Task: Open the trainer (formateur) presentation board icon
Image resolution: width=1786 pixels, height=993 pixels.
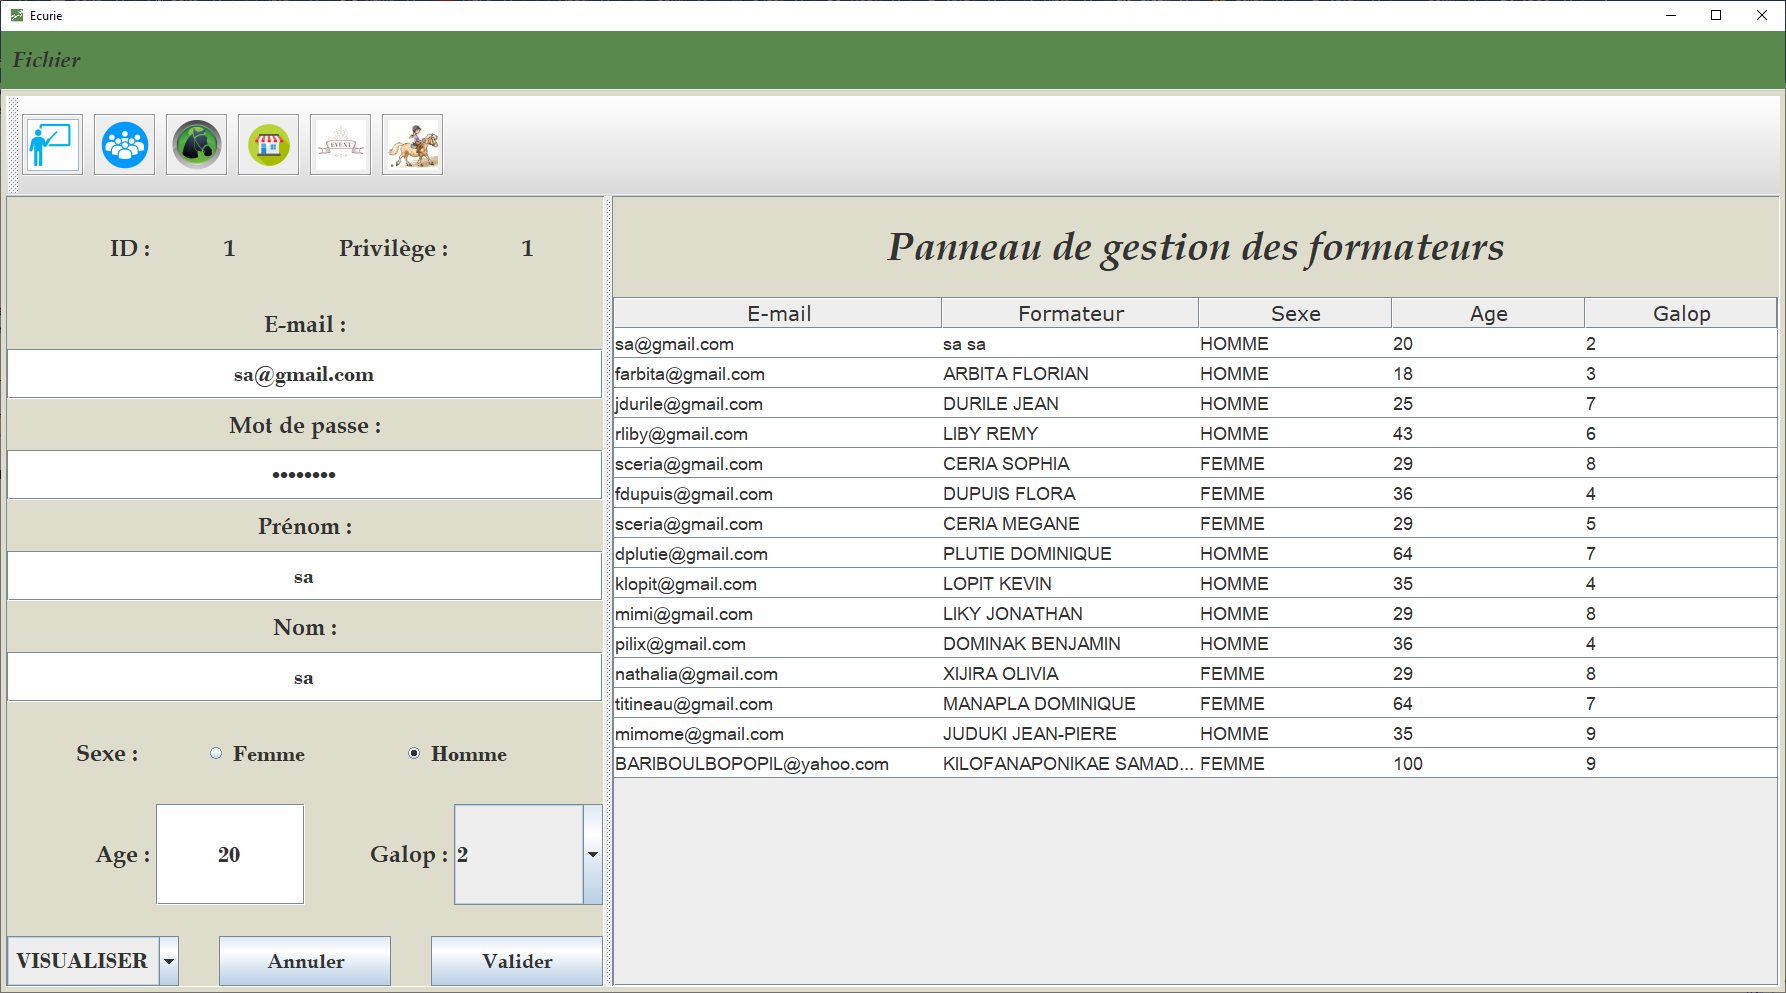Action: tap(52, 145)
